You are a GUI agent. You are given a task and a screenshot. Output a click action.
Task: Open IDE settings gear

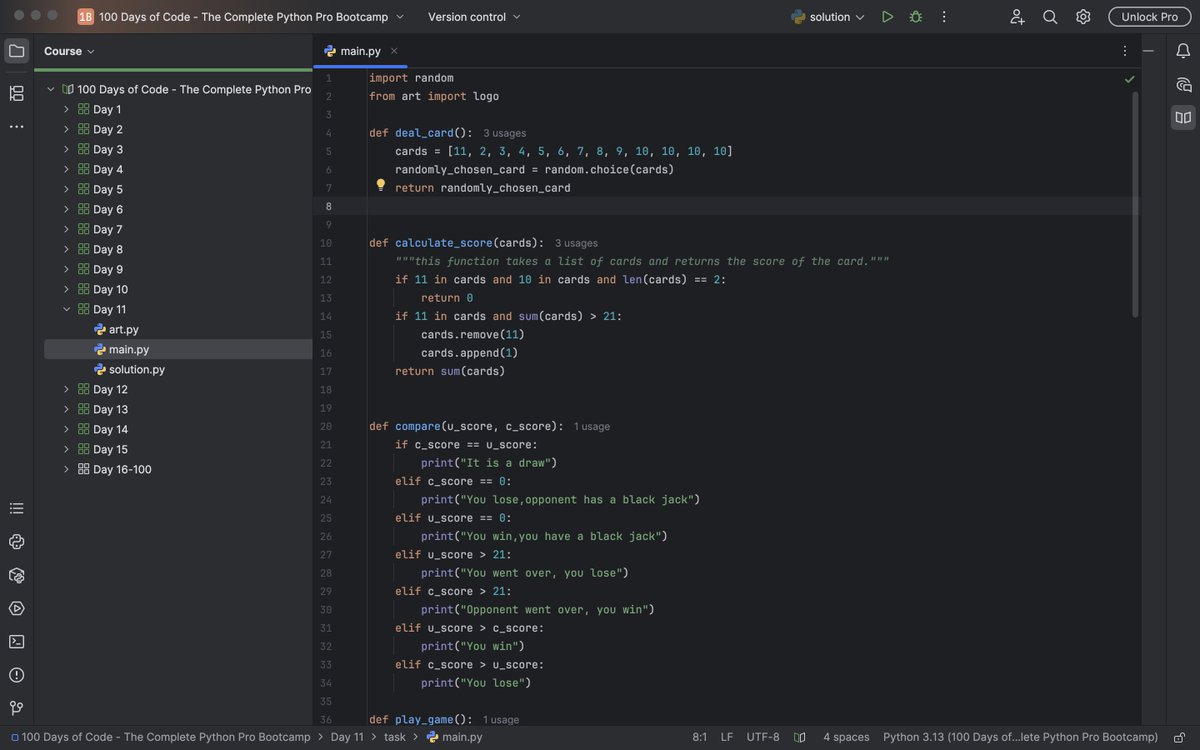click(1083, 17)
